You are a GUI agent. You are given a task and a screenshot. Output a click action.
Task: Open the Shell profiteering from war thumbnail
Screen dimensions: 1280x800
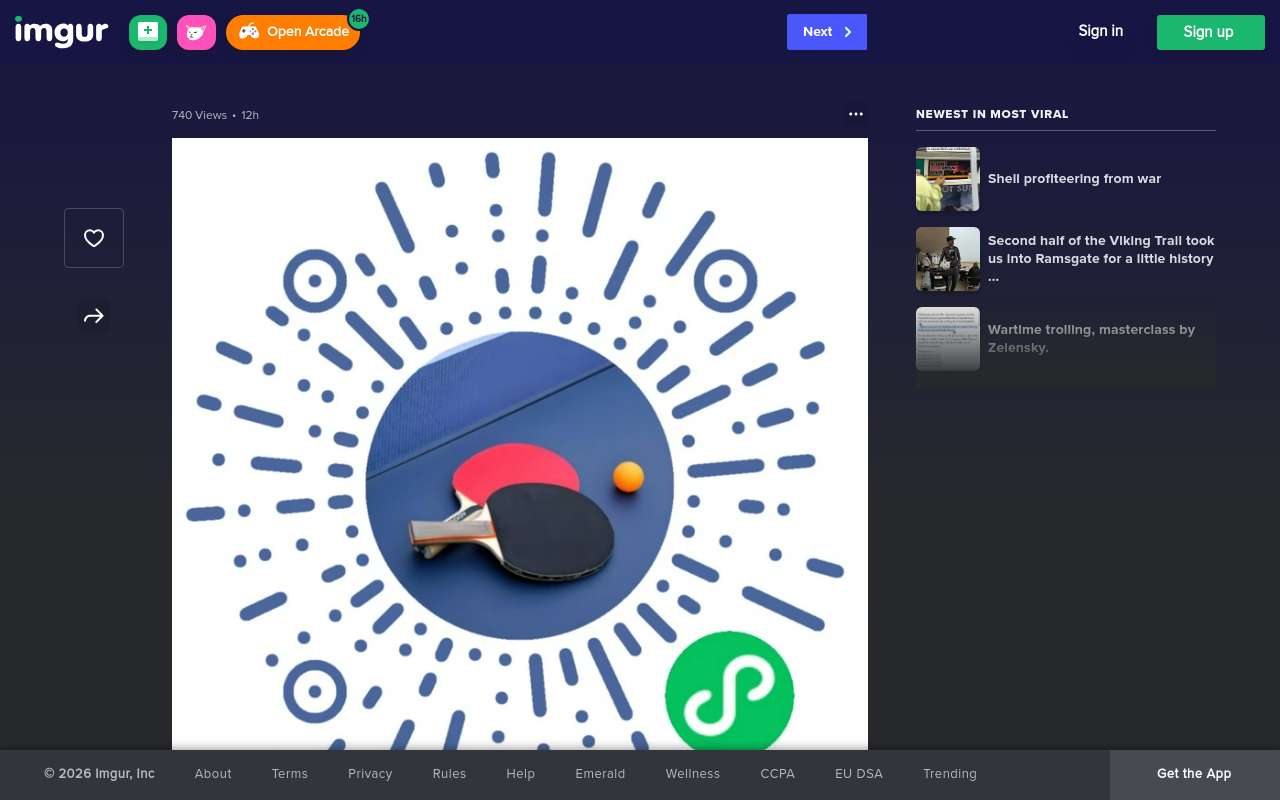point(948,179)
